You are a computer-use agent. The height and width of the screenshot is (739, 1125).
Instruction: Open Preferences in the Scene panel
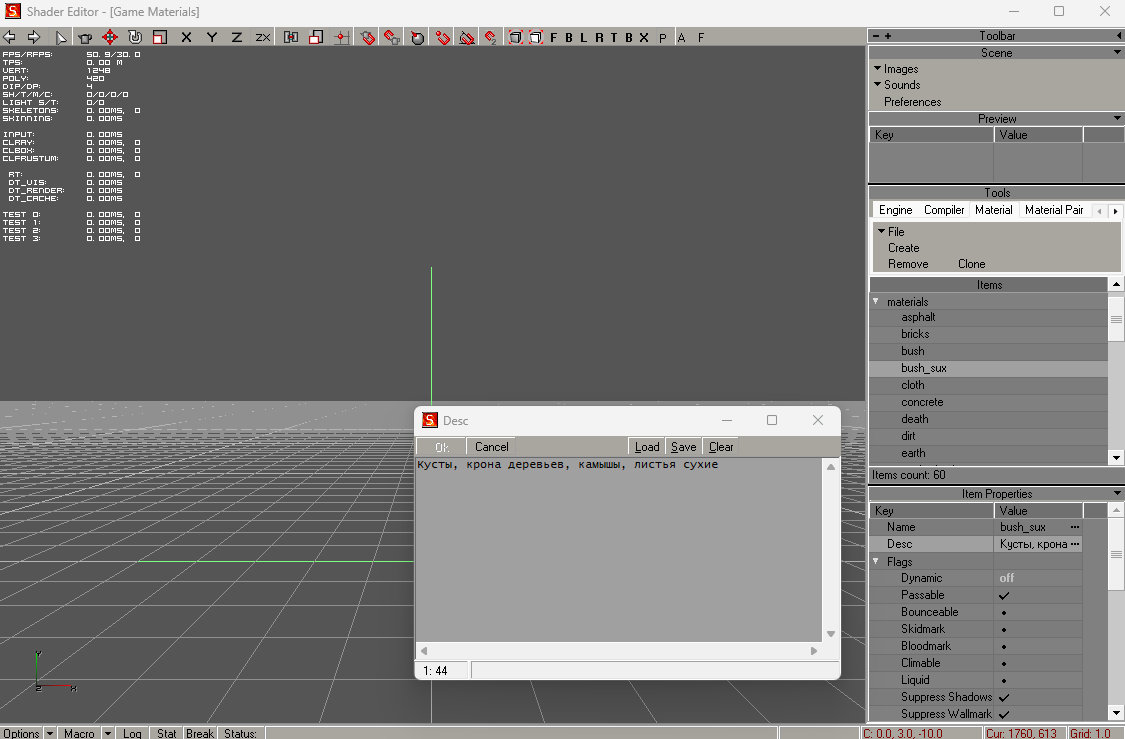click(x=913, y=102)
